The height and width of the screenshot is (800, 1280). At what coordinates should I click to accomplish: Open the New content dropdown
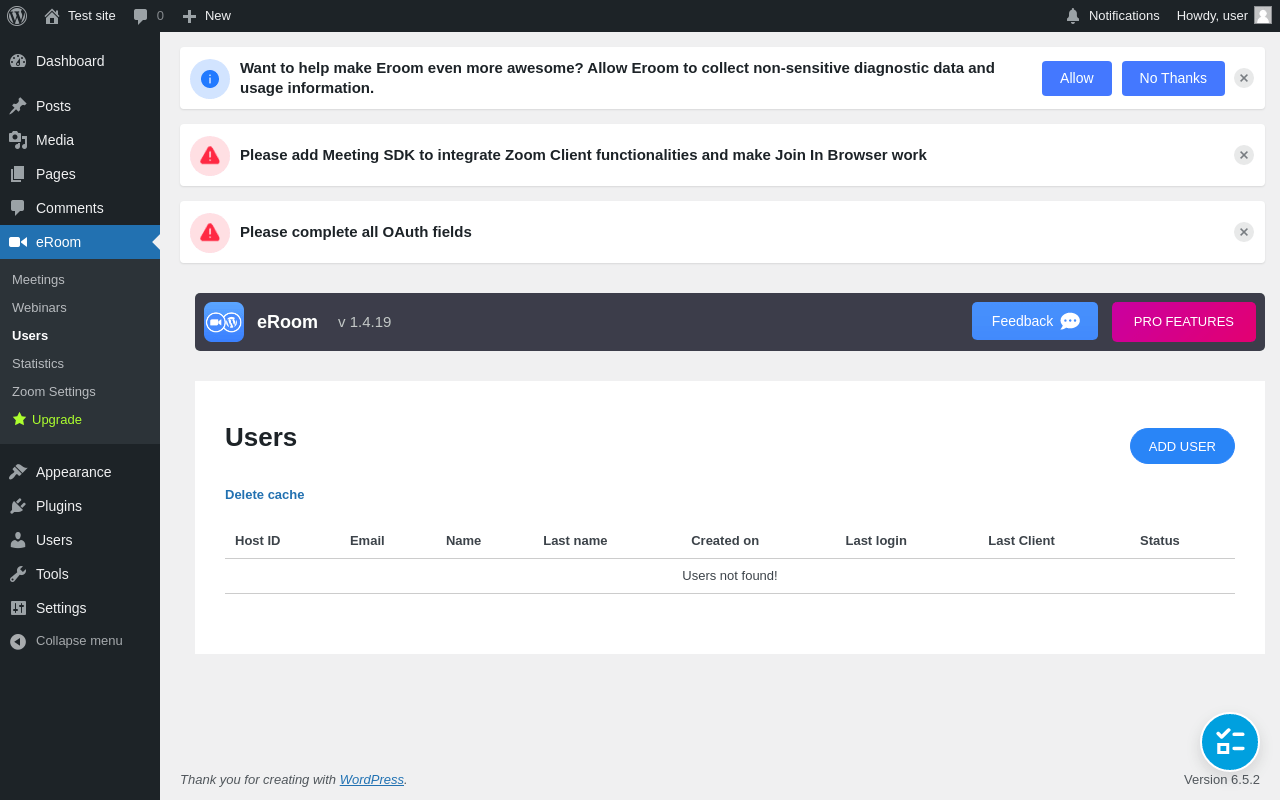[x=207, y=16]
